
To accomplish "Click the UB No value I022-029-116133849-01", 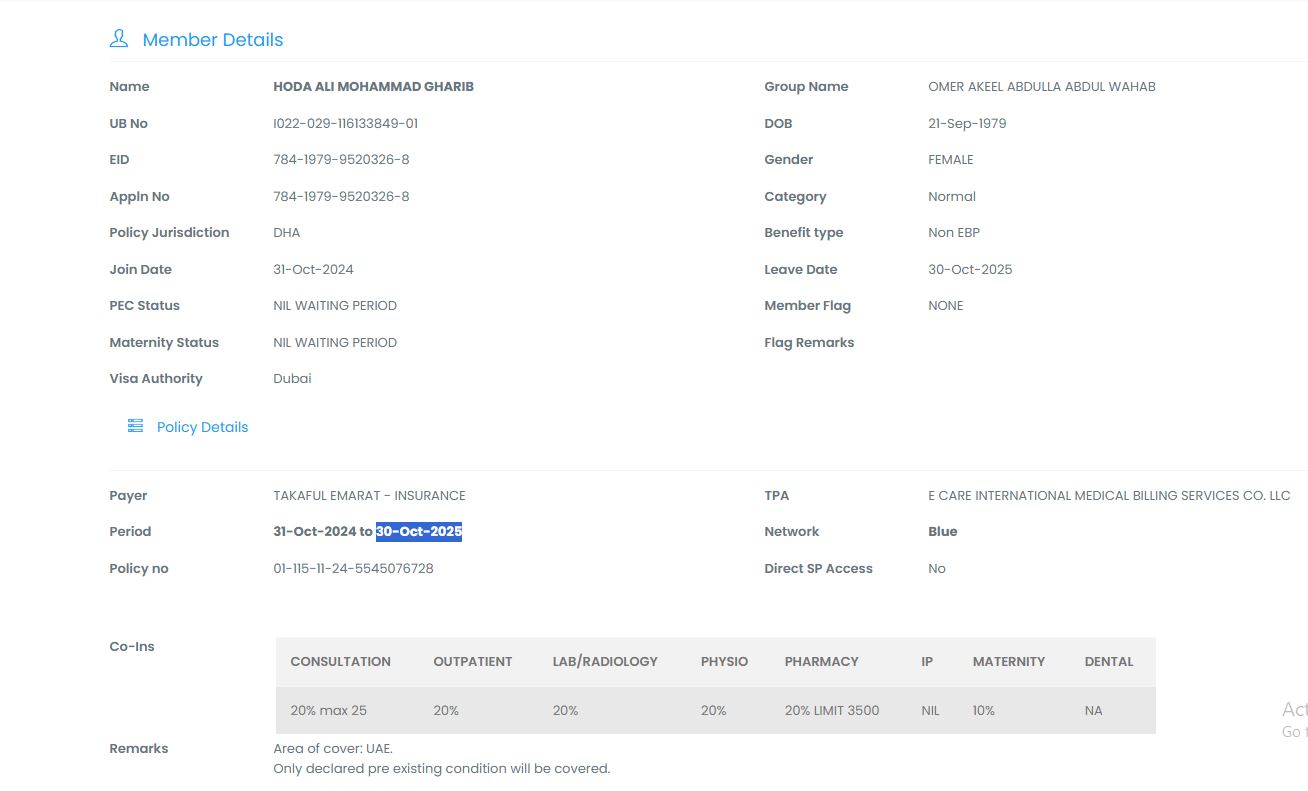I will (x=345, y=124).
